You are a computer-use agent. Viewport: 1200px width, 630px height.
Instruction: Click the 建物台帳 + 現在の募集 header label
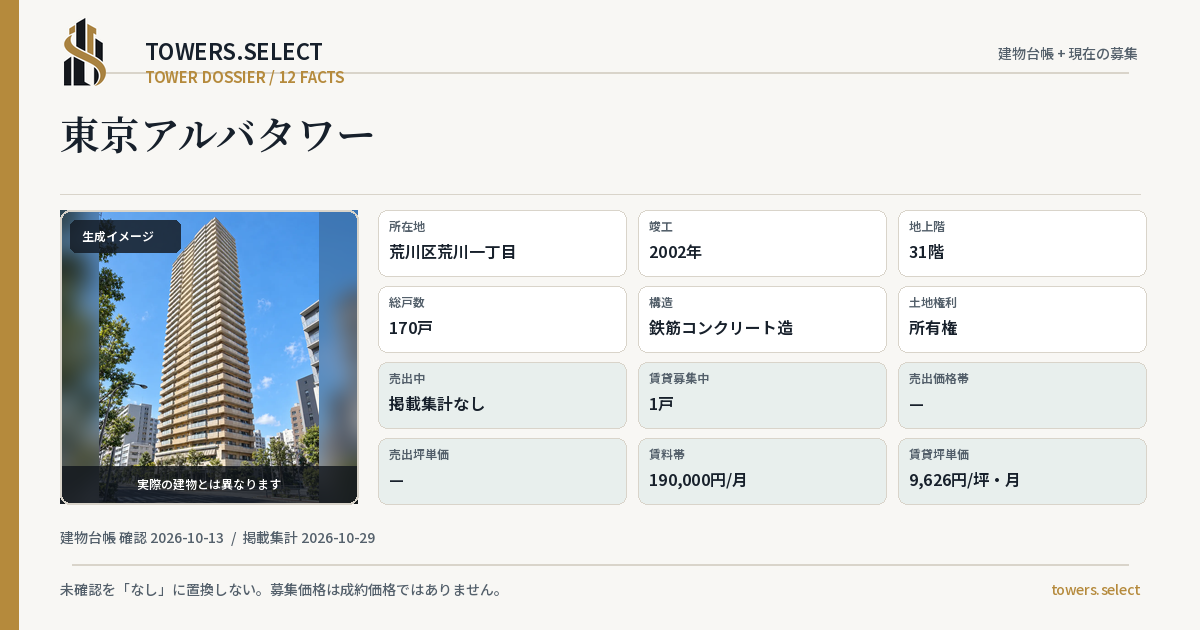coord(1068,53)
